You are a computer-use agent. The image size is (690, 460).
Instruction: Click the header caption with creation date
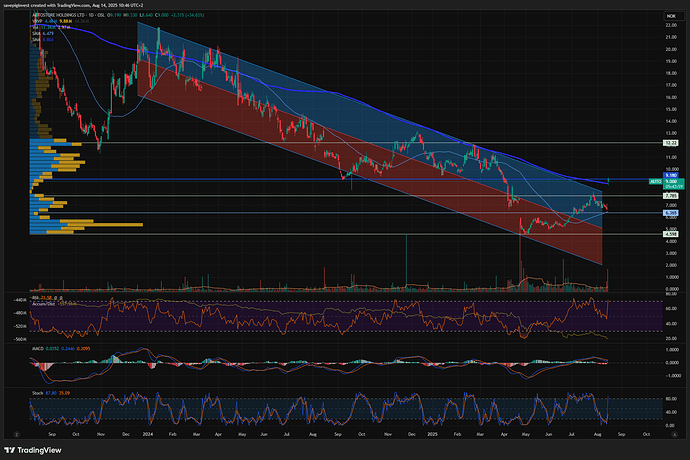click(73, 5)
